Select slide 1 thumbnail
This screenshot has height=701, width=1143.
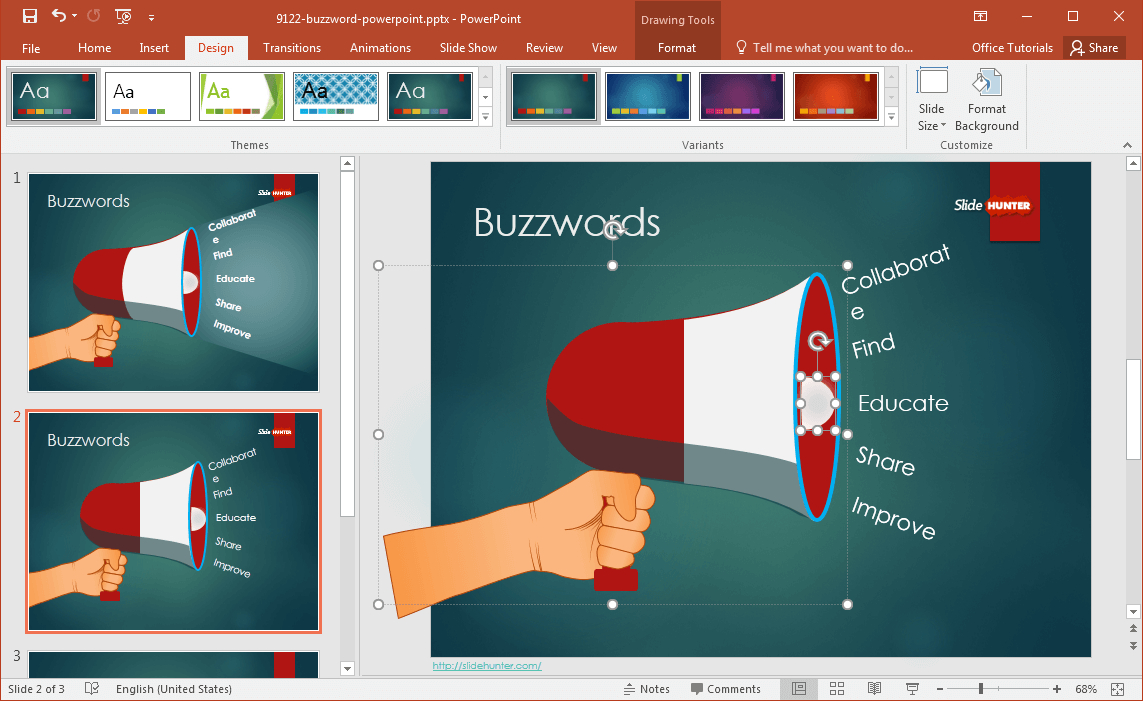(x=173, y=282)
